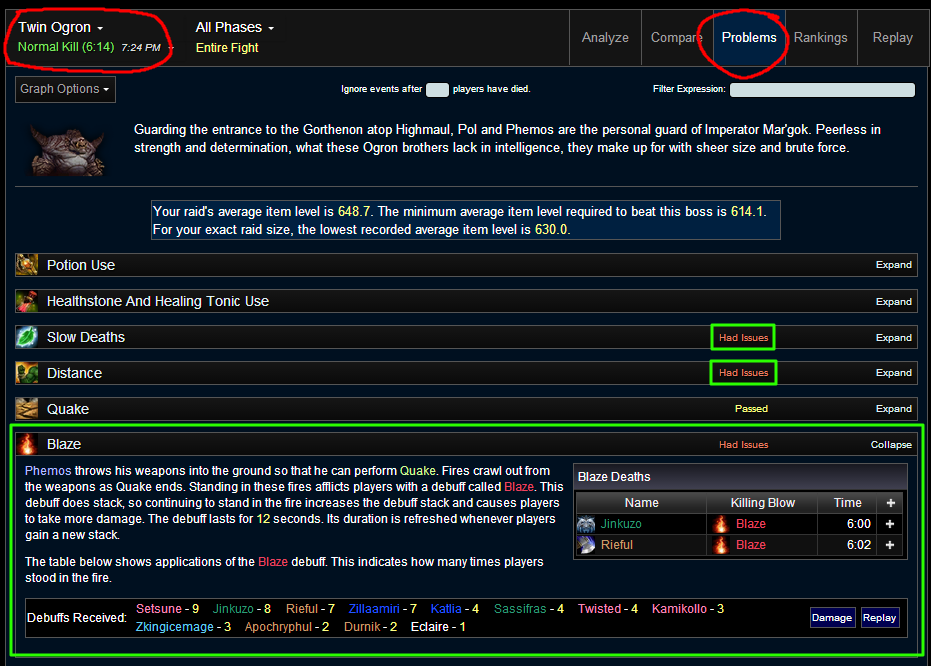Collapse the Blaze section
Viewport: 931px width, 666px height.
pos(891,445)
